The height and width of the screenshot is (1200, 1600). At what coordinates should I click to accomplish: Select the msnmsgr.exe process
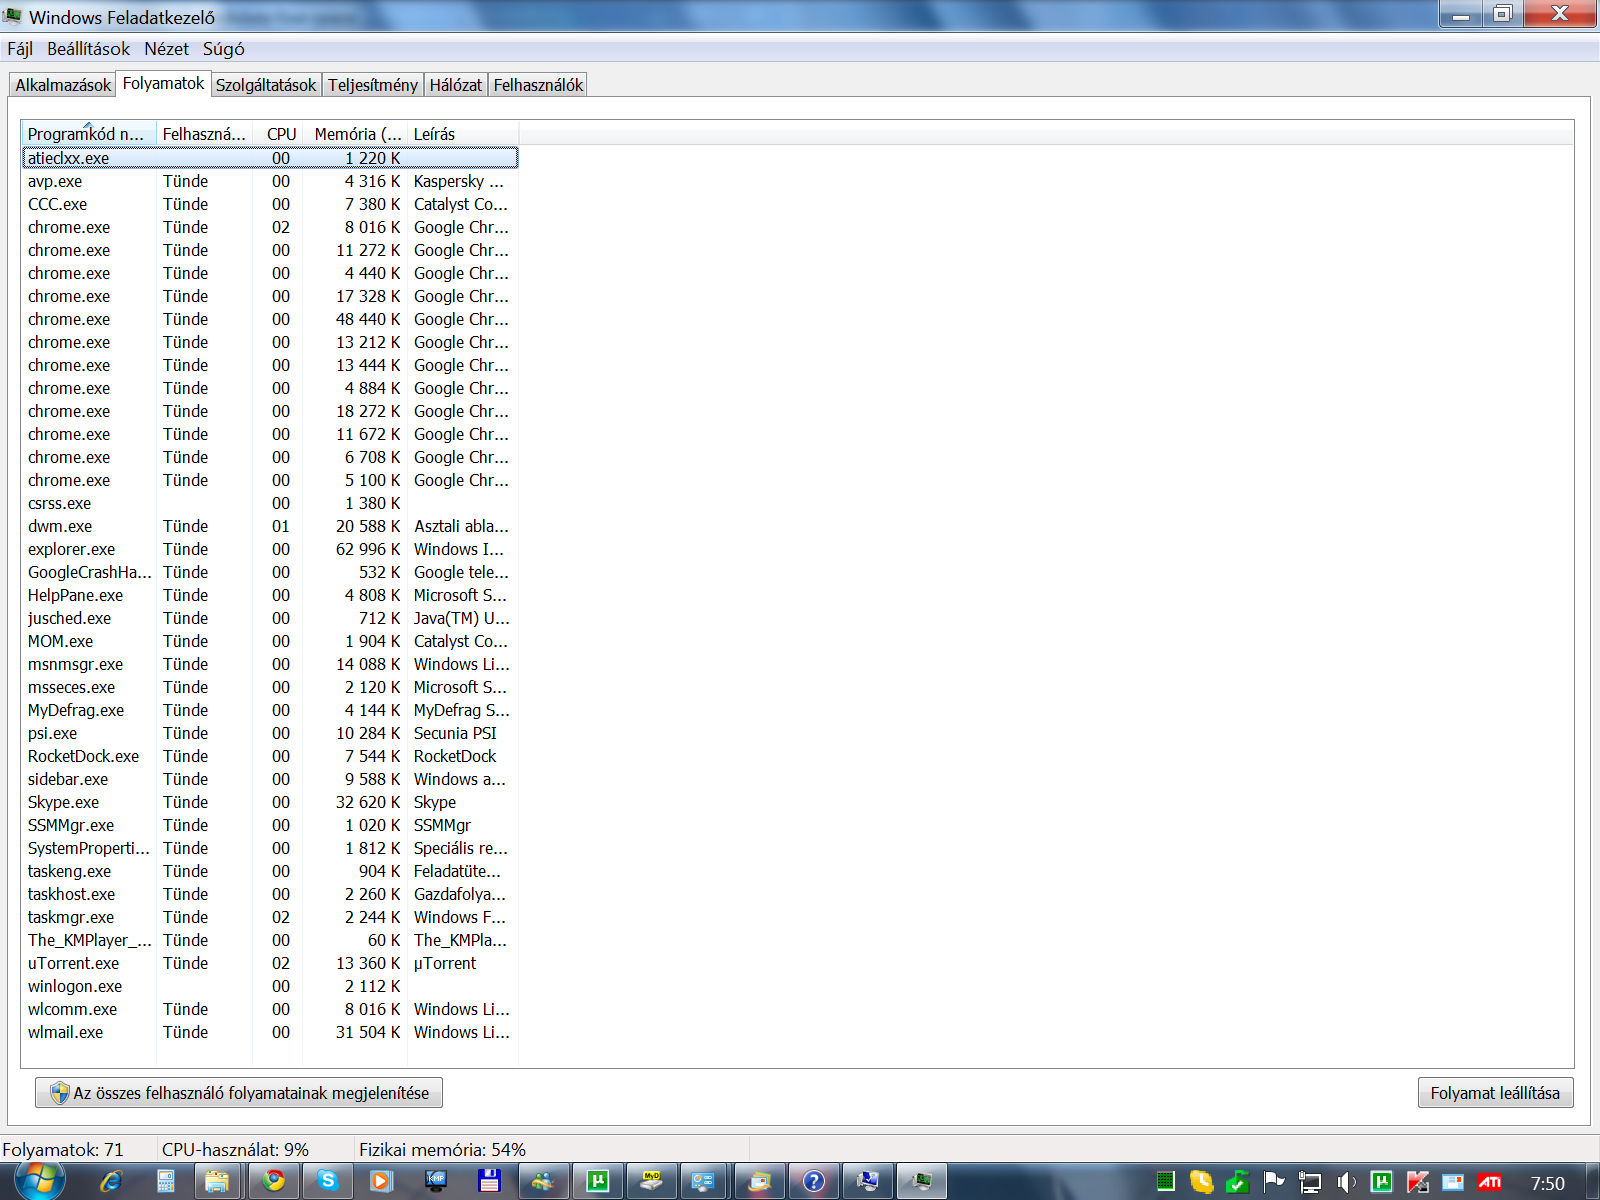(270, 664)
